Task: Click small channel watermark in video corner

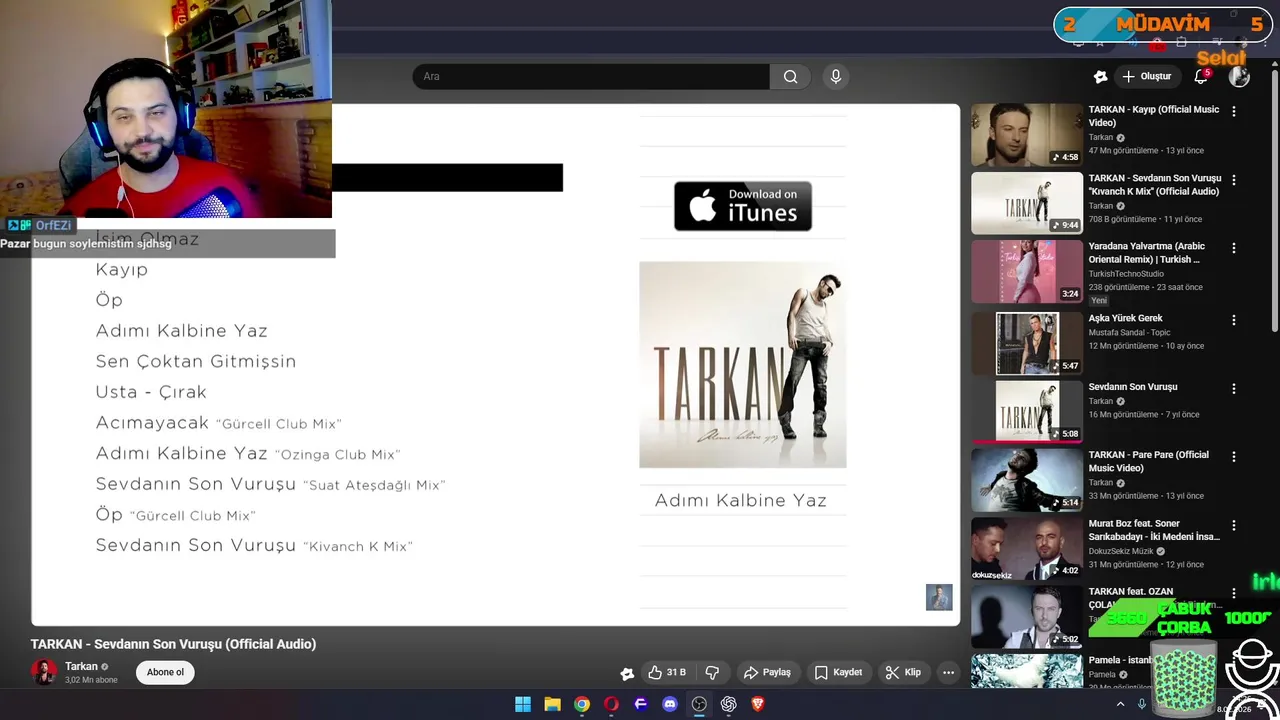Action: pyautogui.click(x=939, y=597)
